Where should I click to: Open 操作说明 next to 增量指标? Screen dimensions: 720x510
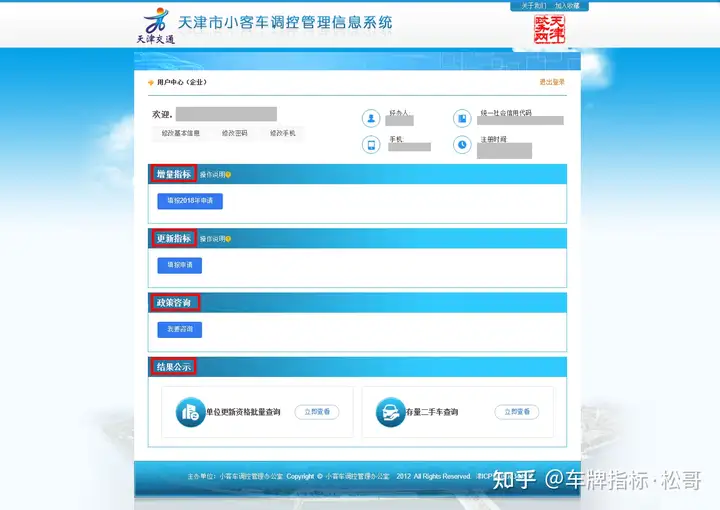pos(215,174)
